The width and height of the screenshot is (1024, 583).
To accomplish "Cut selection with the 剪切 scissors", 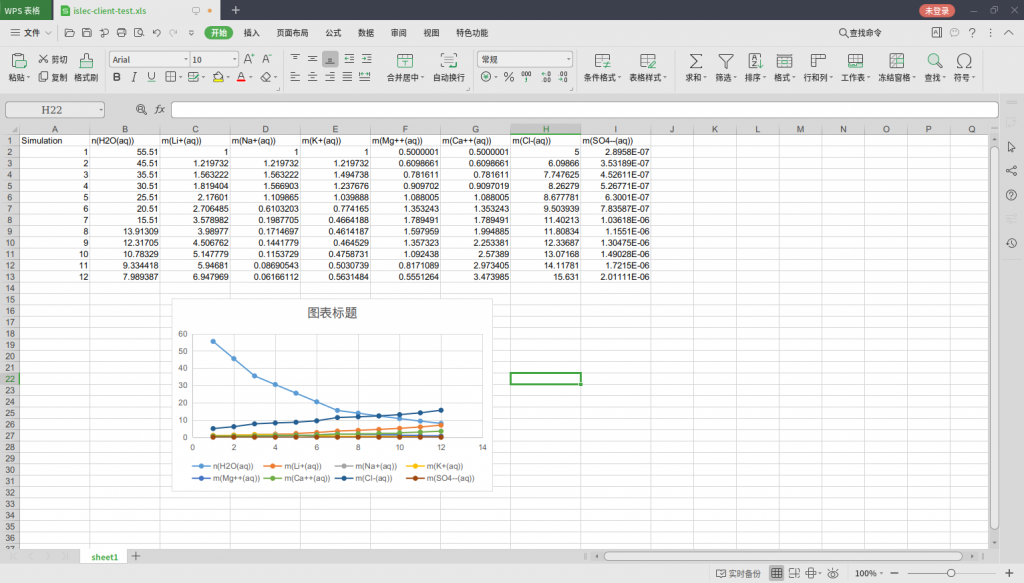I will [x=53, y=59].
